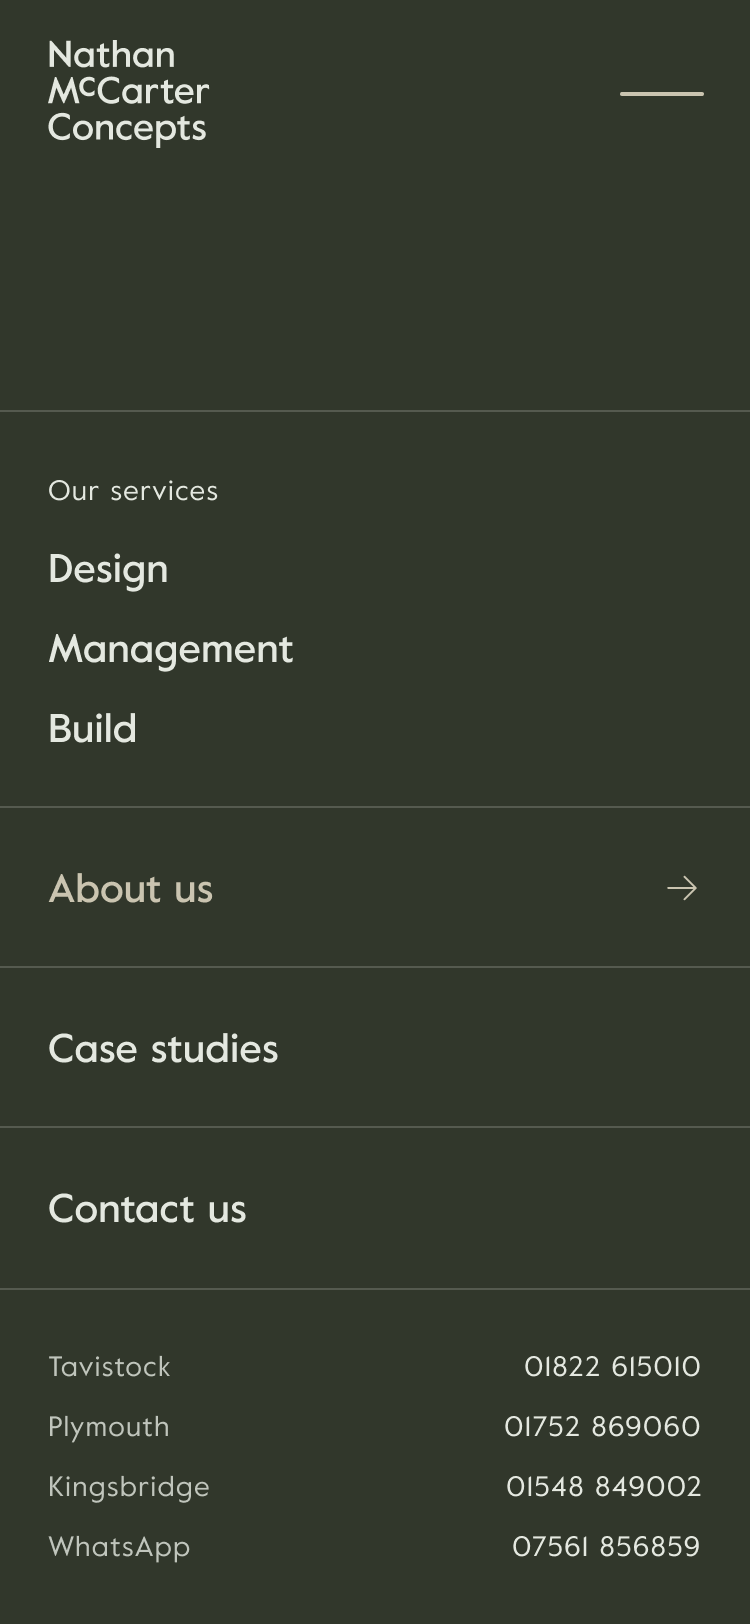
Task: Select the Tavistock location label
Action: click(x=110, y=1367)
